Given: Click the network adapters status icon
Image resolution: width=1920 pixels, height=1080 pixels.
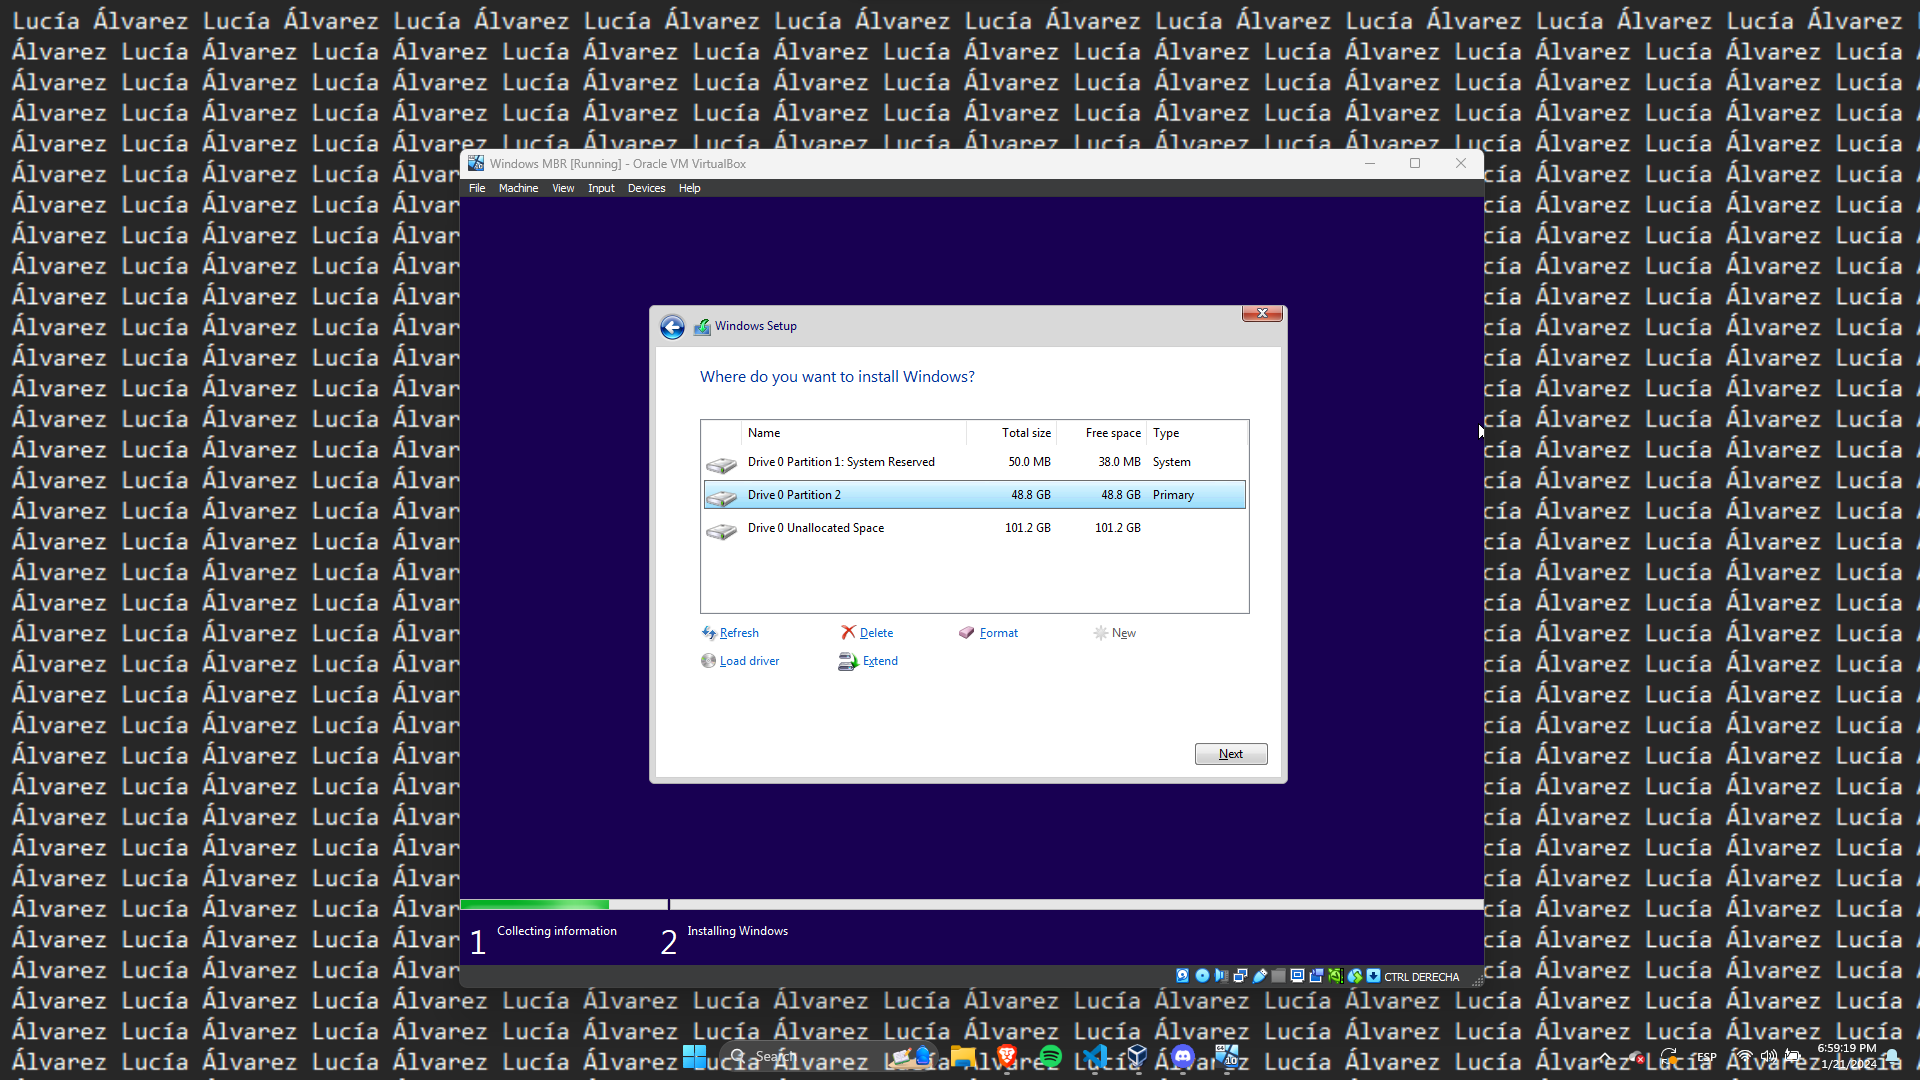Looking at the screenshot, I should (x=1240, y=976).
